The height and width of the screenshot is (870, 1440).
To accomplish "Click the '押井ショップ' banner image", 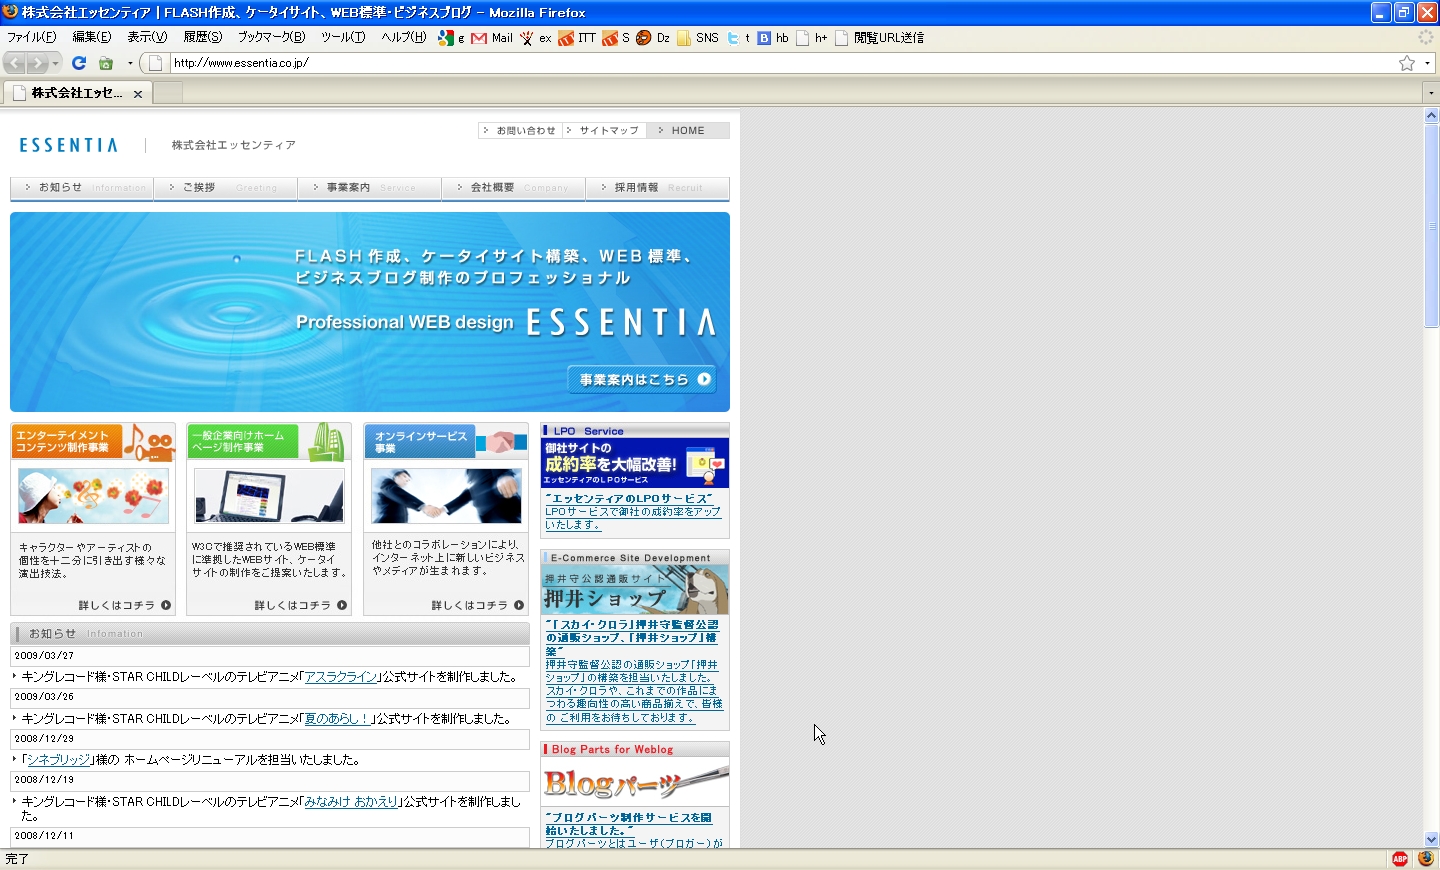I will tap(635, 590).
